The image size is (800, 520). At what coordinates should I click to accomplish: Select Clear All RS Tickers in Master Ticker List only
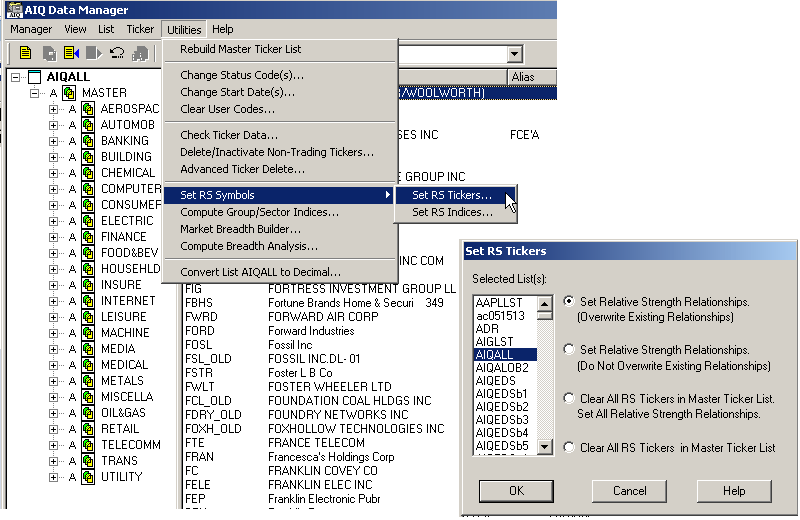coord(569,448)
